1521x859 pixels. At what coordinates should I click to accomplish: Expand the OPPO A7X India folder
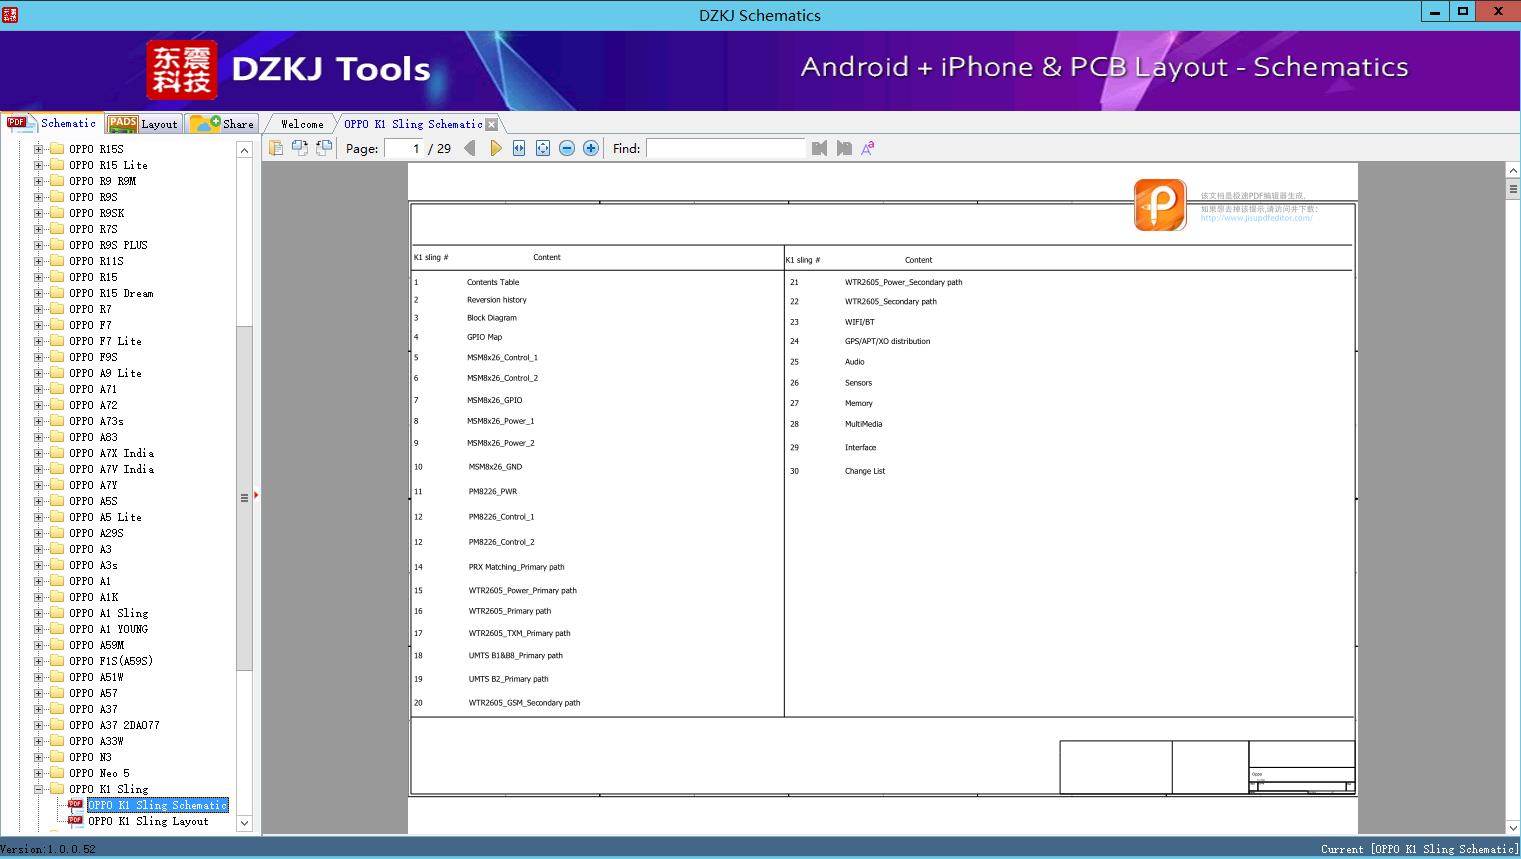39,453
